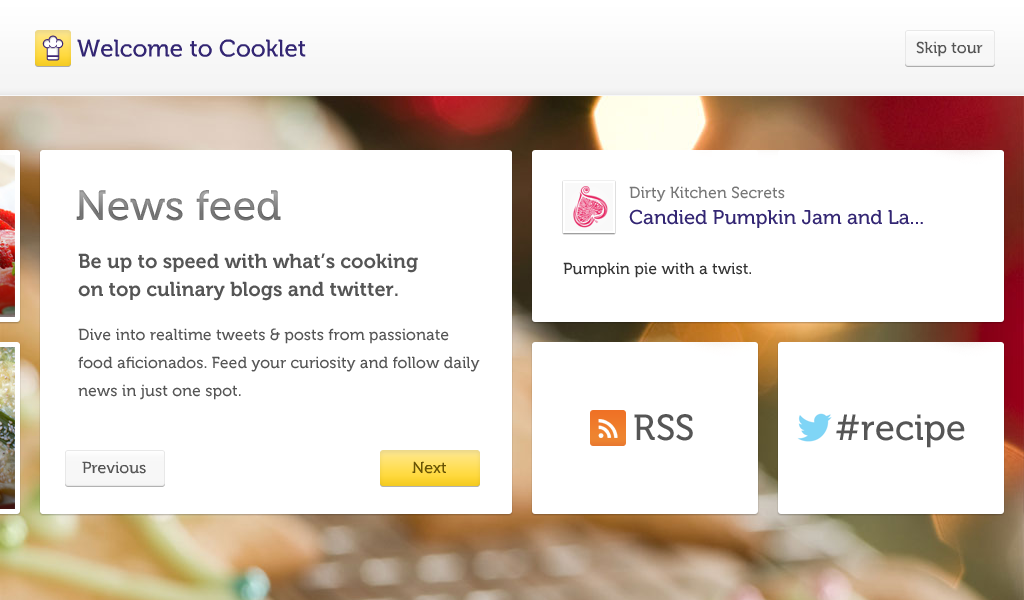Click the lower partial photo on left edge
This screenshot has height=600, width=1024.
[8, 425]
